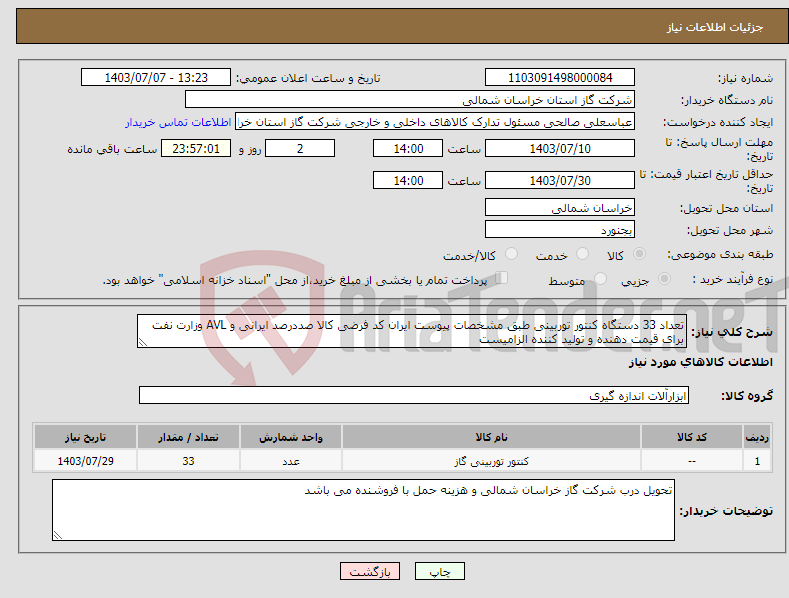The width and height of the screenshot is (789, 598).
Task: Click the تاریخ نیاز column header
Action: (86, 437)
